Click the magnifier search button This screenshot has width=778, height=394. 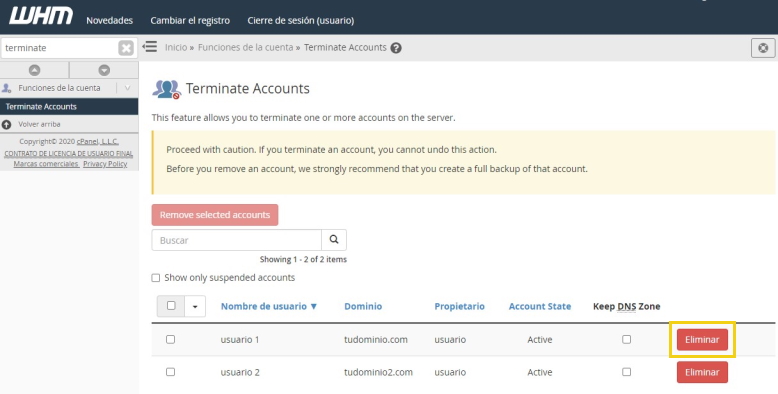tap(334, 240)
